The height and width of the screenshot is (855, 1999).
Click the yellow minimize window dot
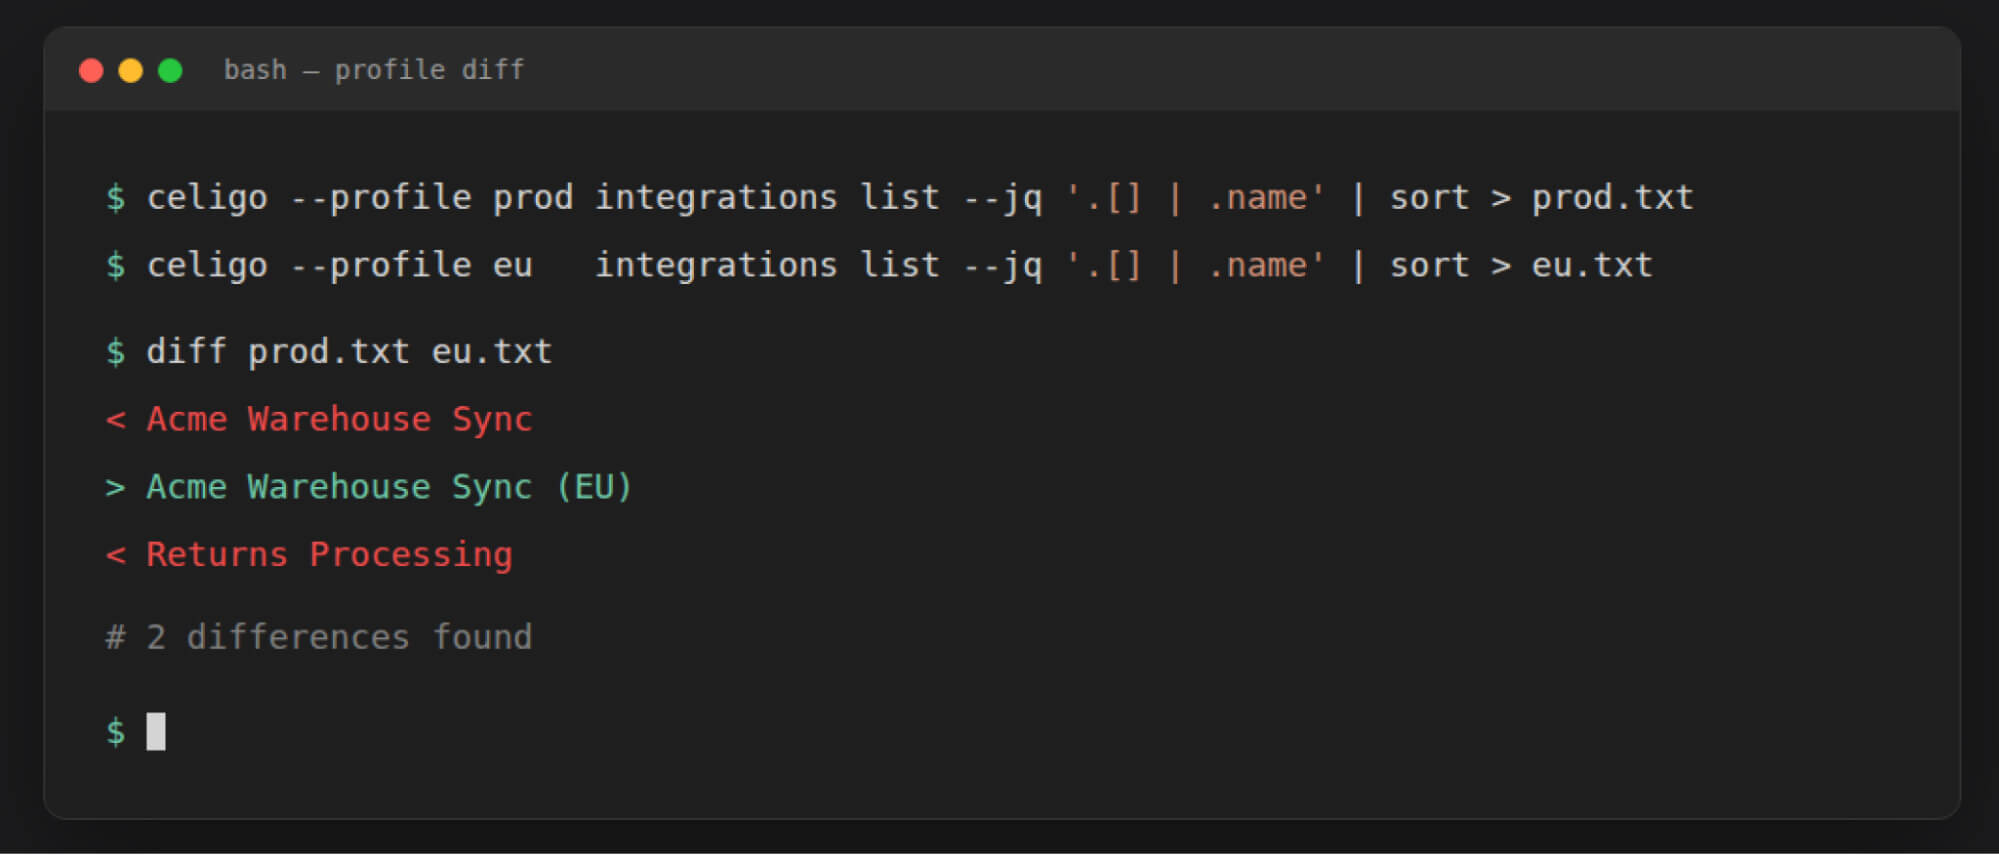[131, 71]
